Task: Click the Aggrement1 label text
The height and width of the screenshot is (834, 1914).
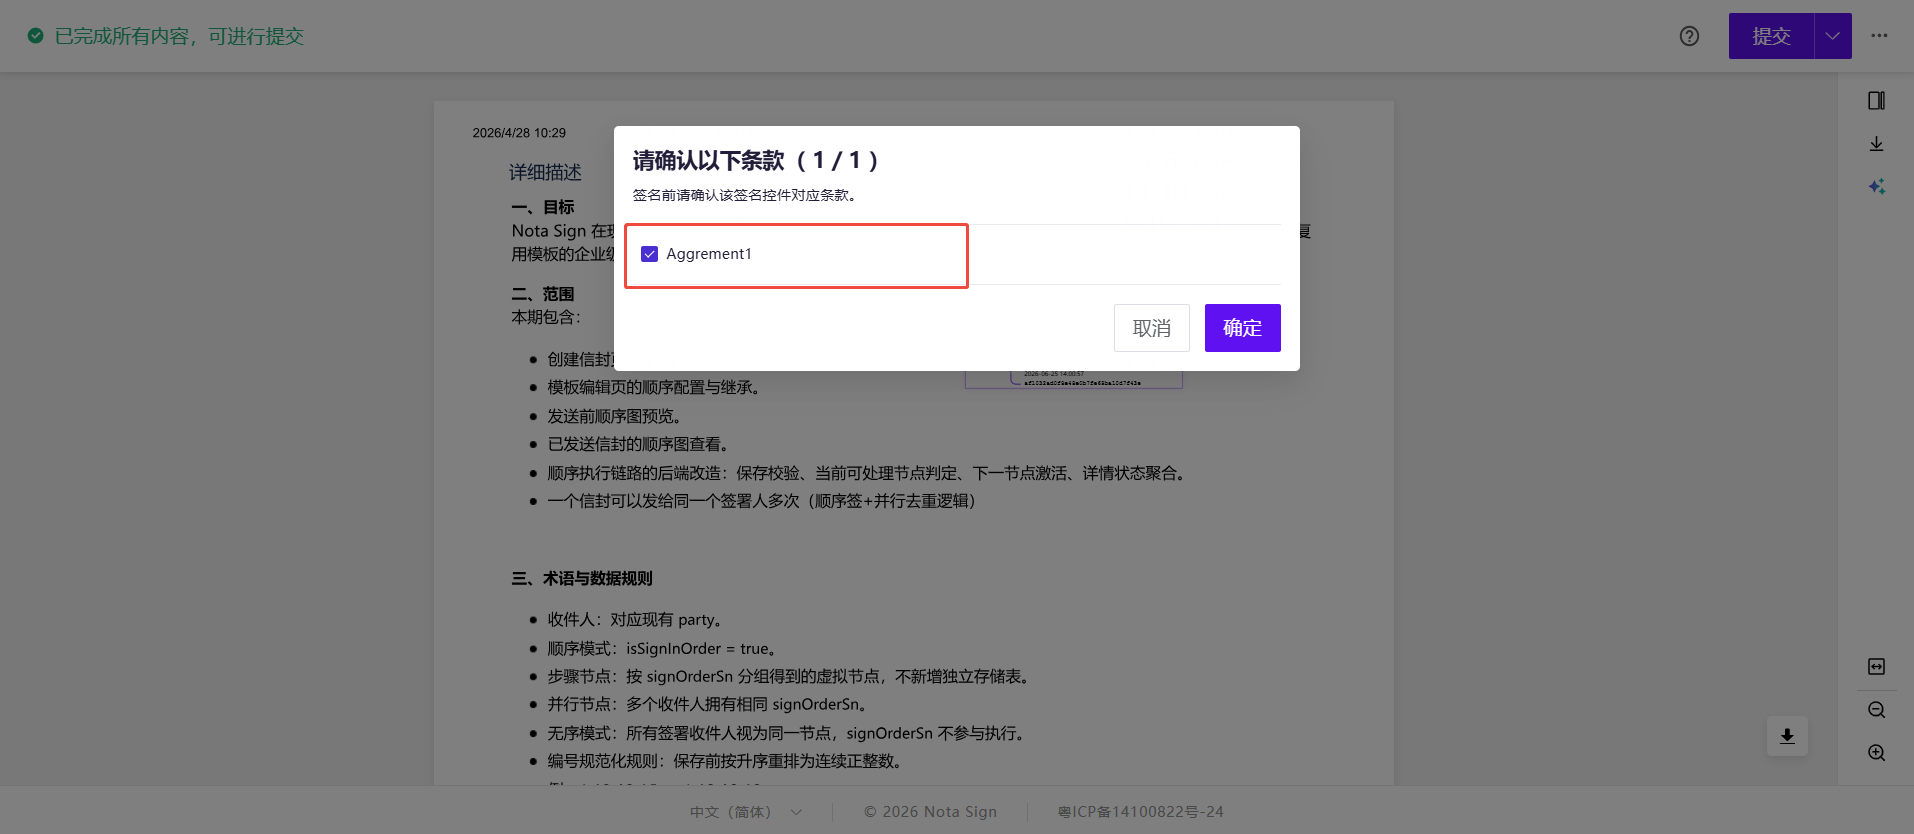Action: 709,254
